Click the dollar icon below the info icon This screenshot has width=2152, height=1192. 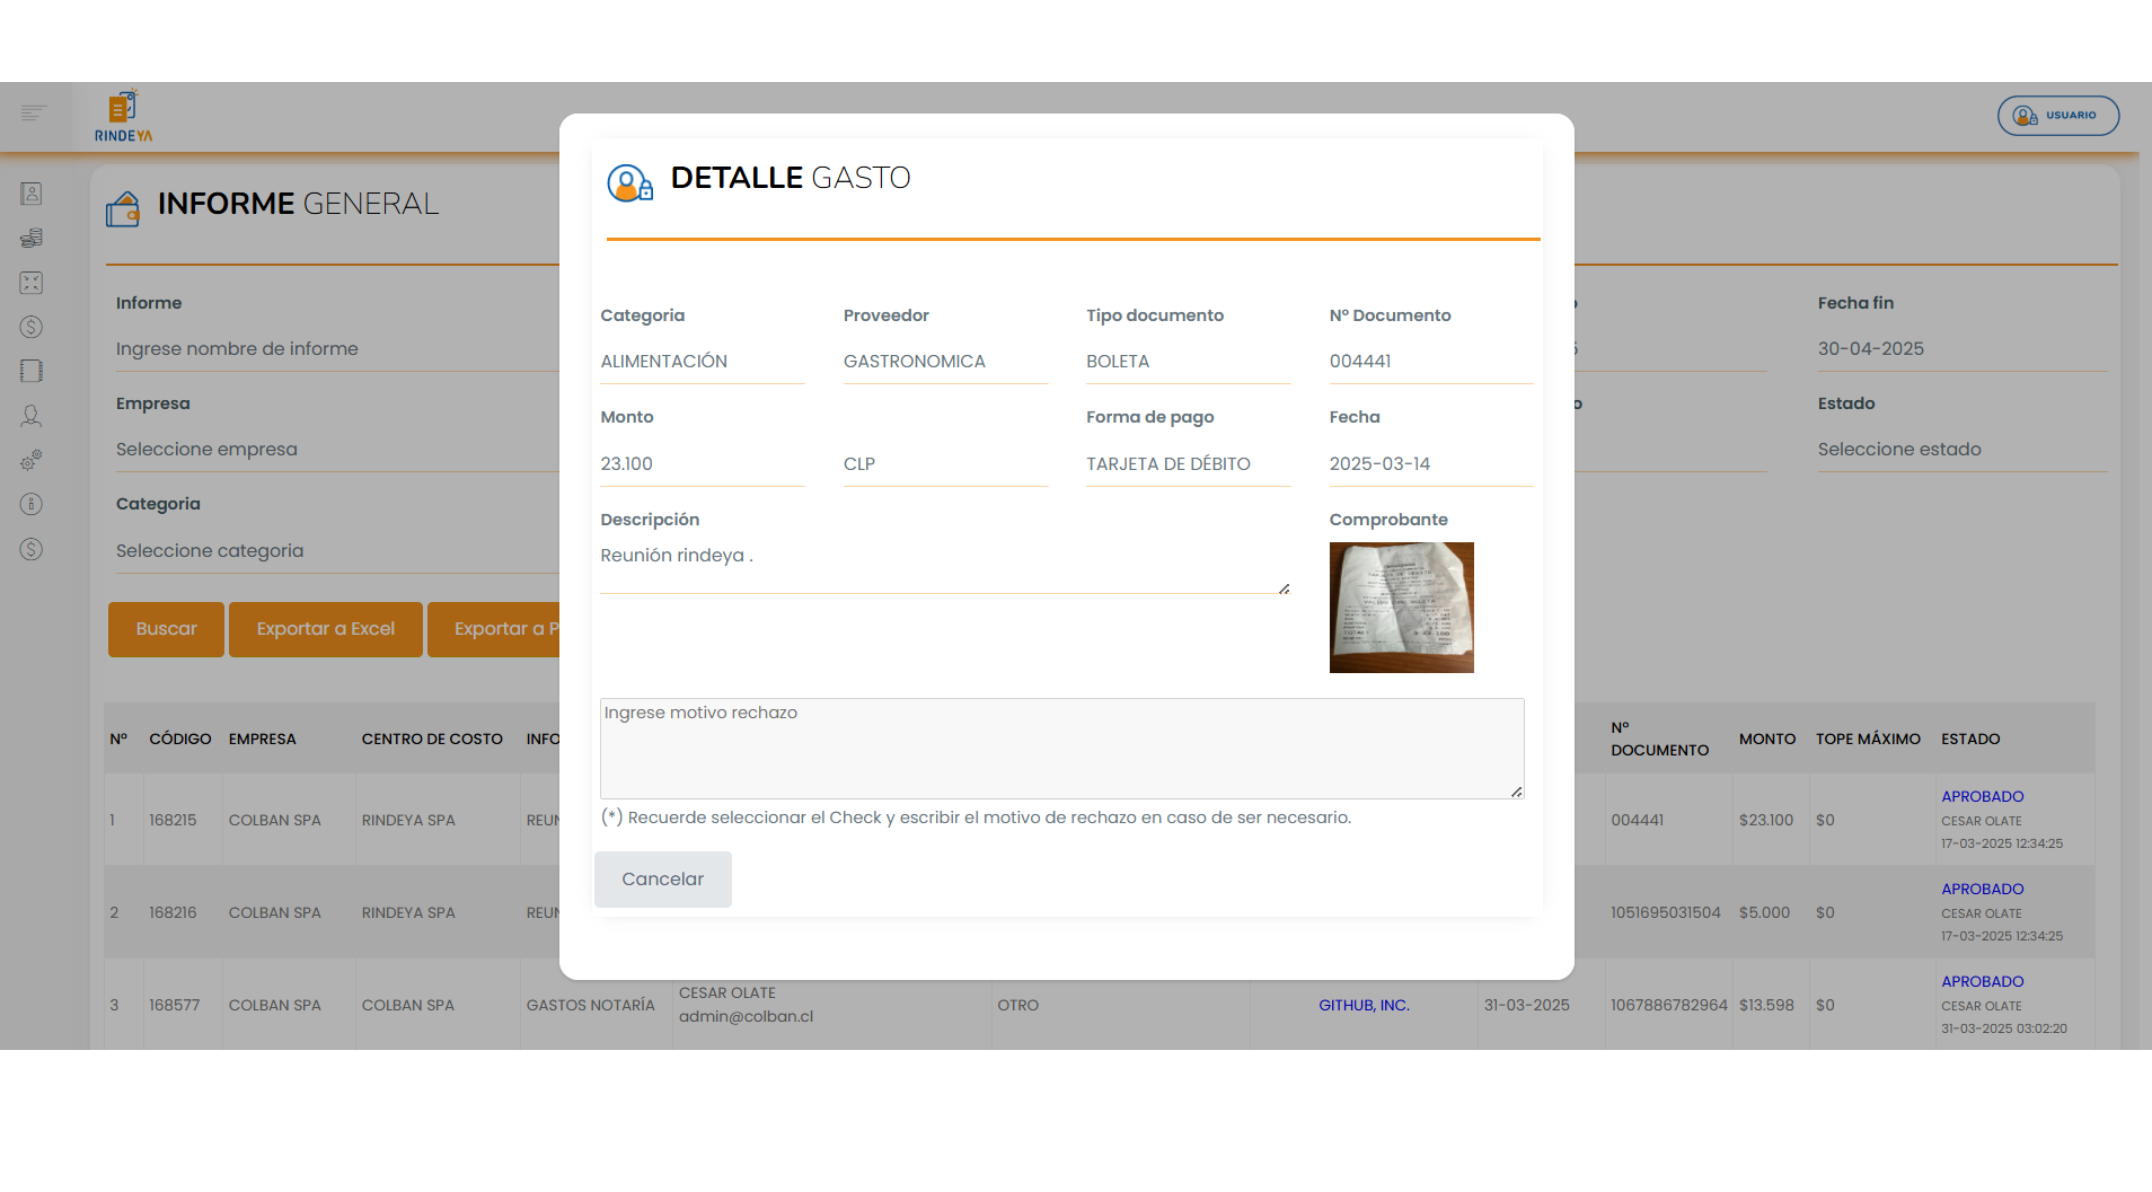coord(31,549)
